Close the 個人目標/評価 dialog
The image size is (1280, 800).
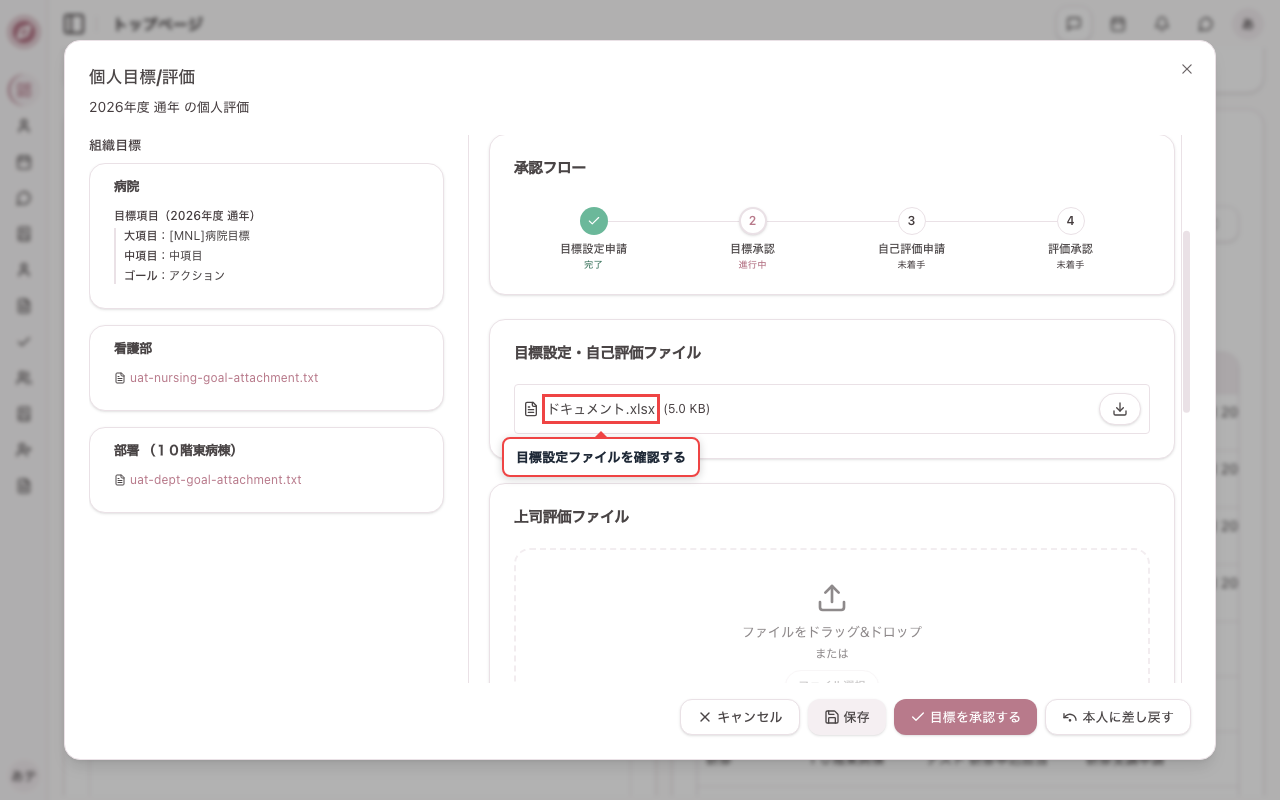tap(1187, 69)
